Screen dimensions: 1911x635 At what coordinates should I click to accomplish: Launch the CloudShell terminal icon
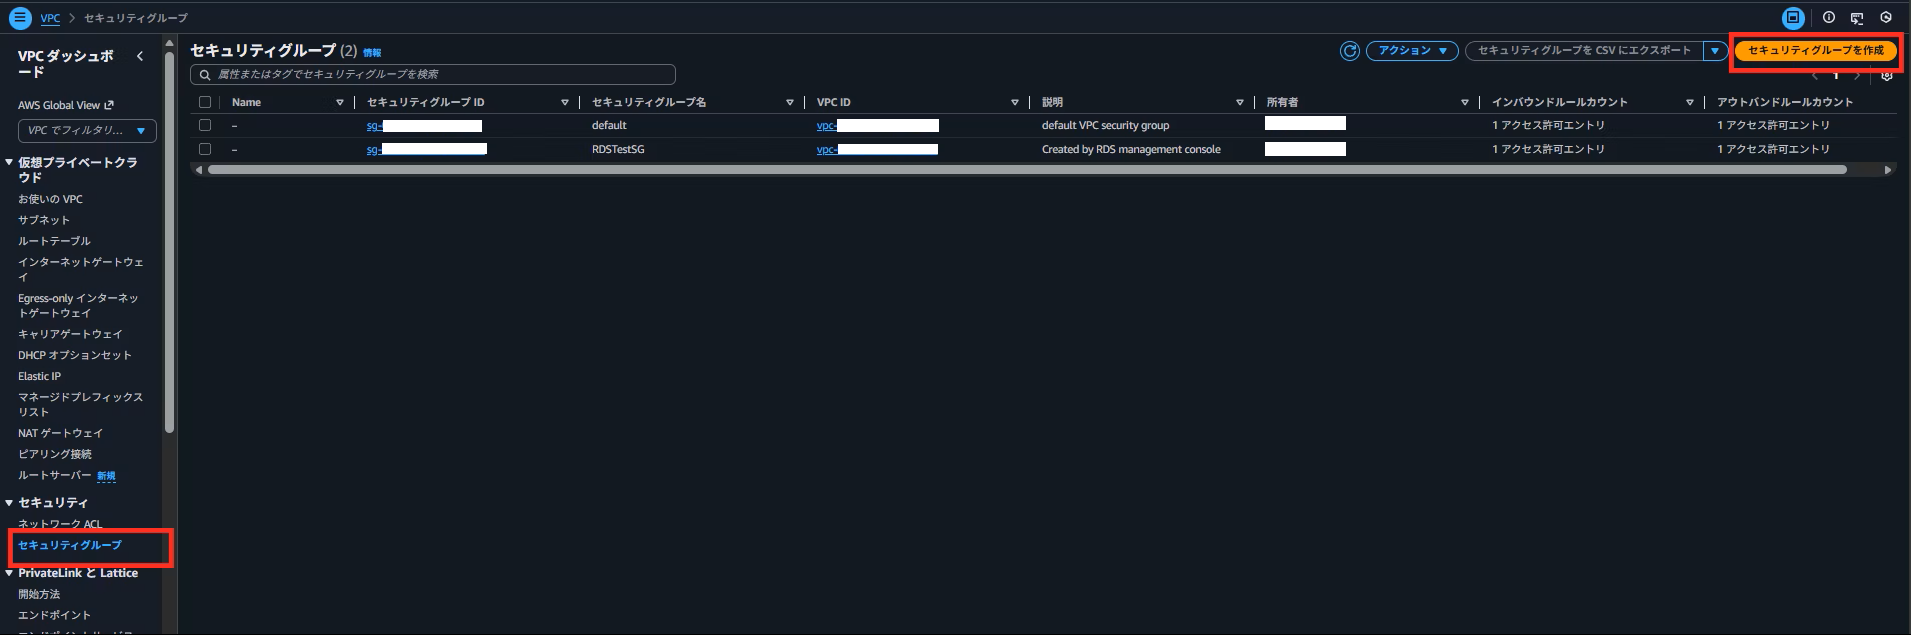point(1857,18)
